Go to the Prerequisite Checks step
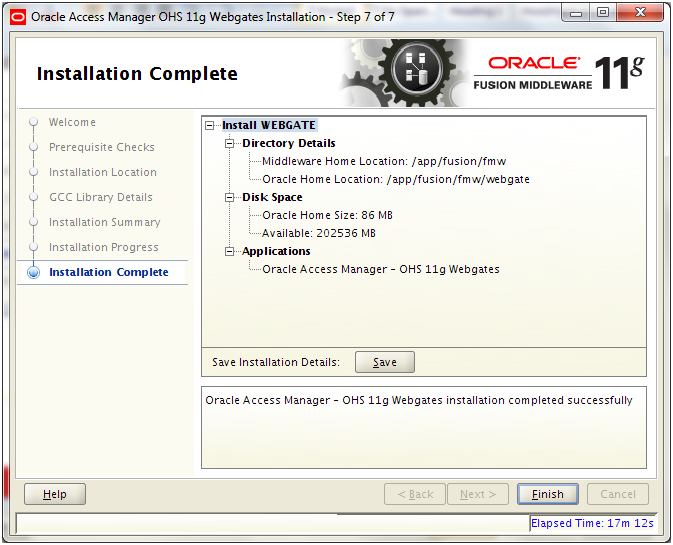The height and width of the screenshot is (545, 673). 101,147
